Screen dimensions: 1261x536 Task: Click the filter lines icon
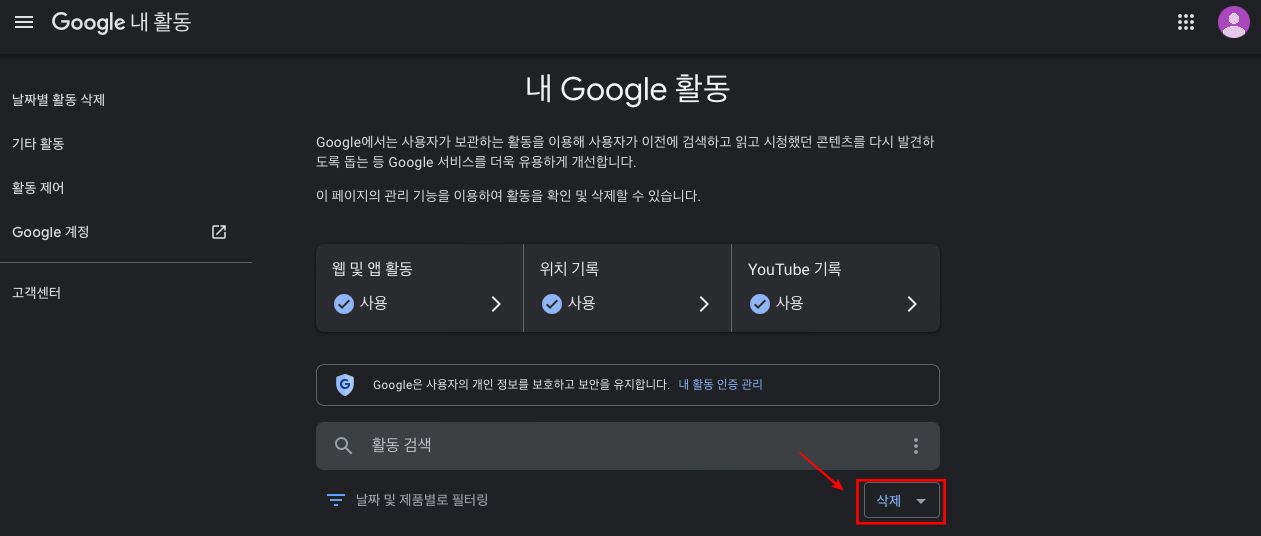tap(336, 499)
